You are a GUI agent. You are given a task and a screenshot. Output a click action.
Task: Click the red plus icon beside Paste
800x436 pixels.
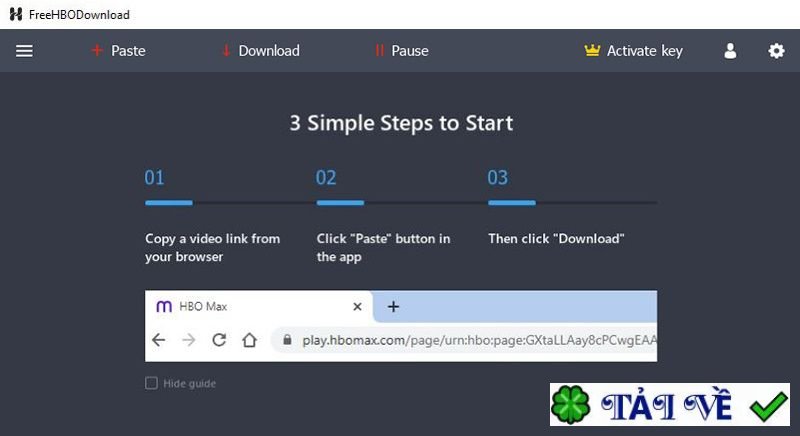point(97,50)
